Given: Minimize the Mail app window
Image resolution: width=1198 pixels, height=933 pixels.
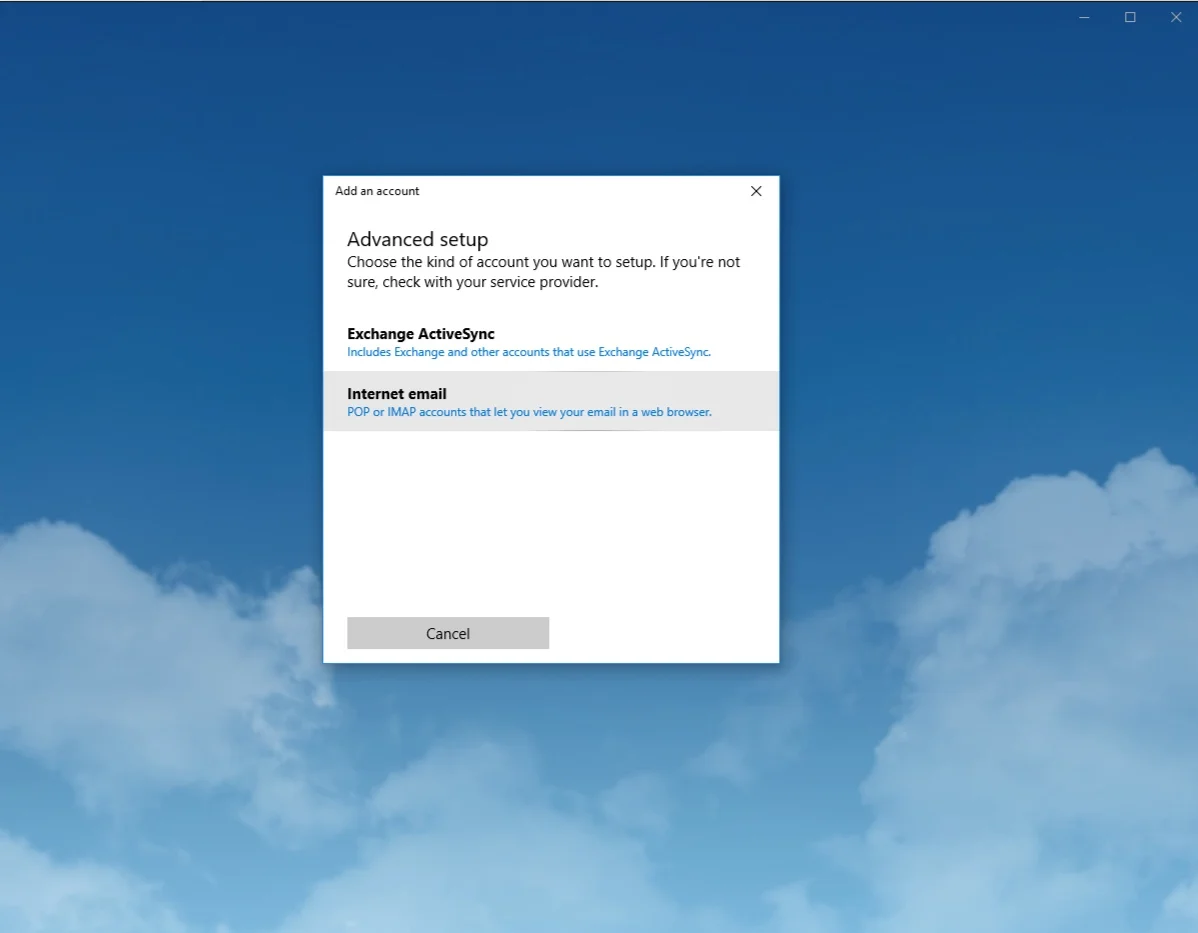Looking at the screenshot, I should (1084, 17).
